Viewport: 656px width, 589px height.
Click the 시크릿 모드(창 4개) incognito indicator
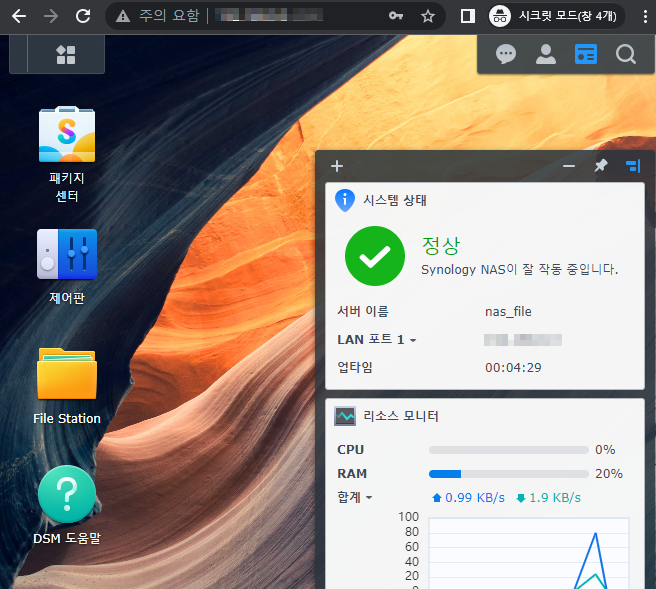coord(557,16)
